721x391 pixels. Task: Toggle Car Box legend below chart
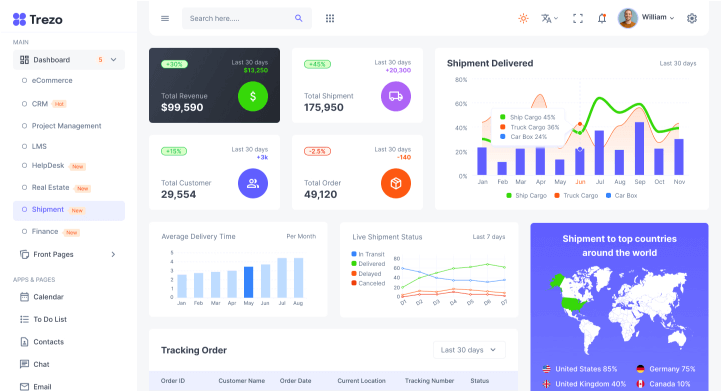point(622,196)
